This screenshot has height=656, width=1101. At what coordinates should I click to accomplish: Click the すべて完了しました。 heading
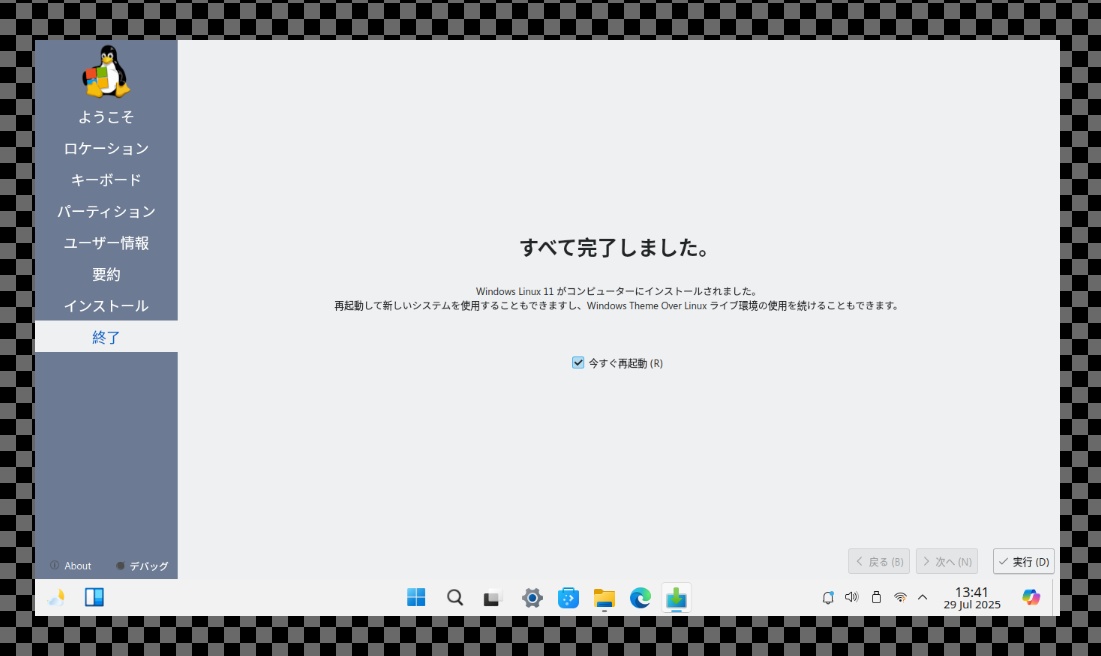[616, 248]
